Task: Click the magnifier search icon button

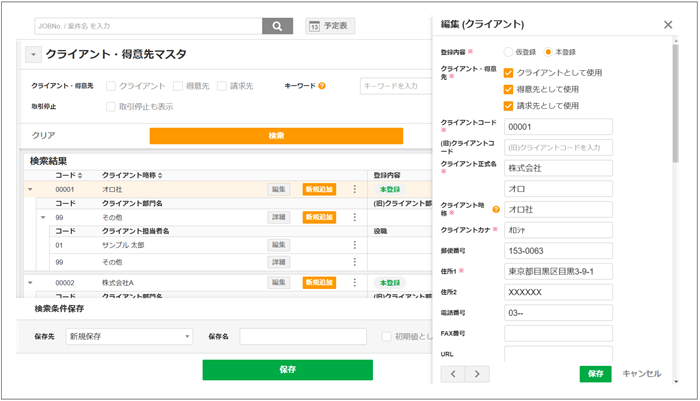Action: [x=277, y=26]
